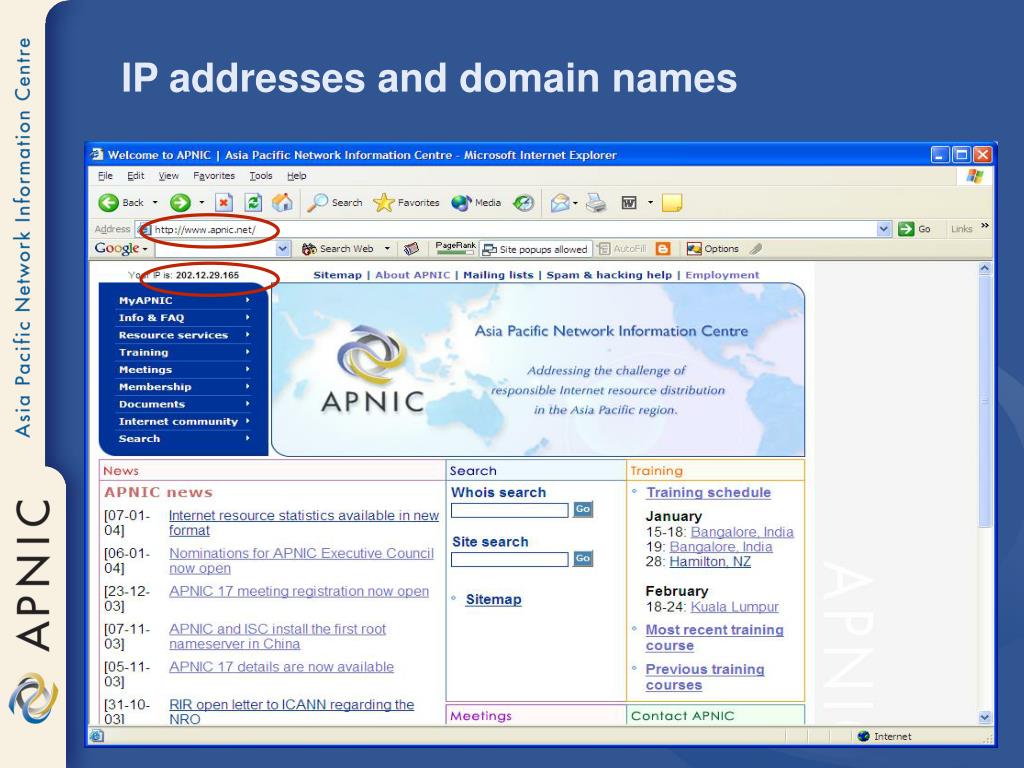Click the Windows flag logo
The width and height of the screenshot is (1024, 768).
975,176
